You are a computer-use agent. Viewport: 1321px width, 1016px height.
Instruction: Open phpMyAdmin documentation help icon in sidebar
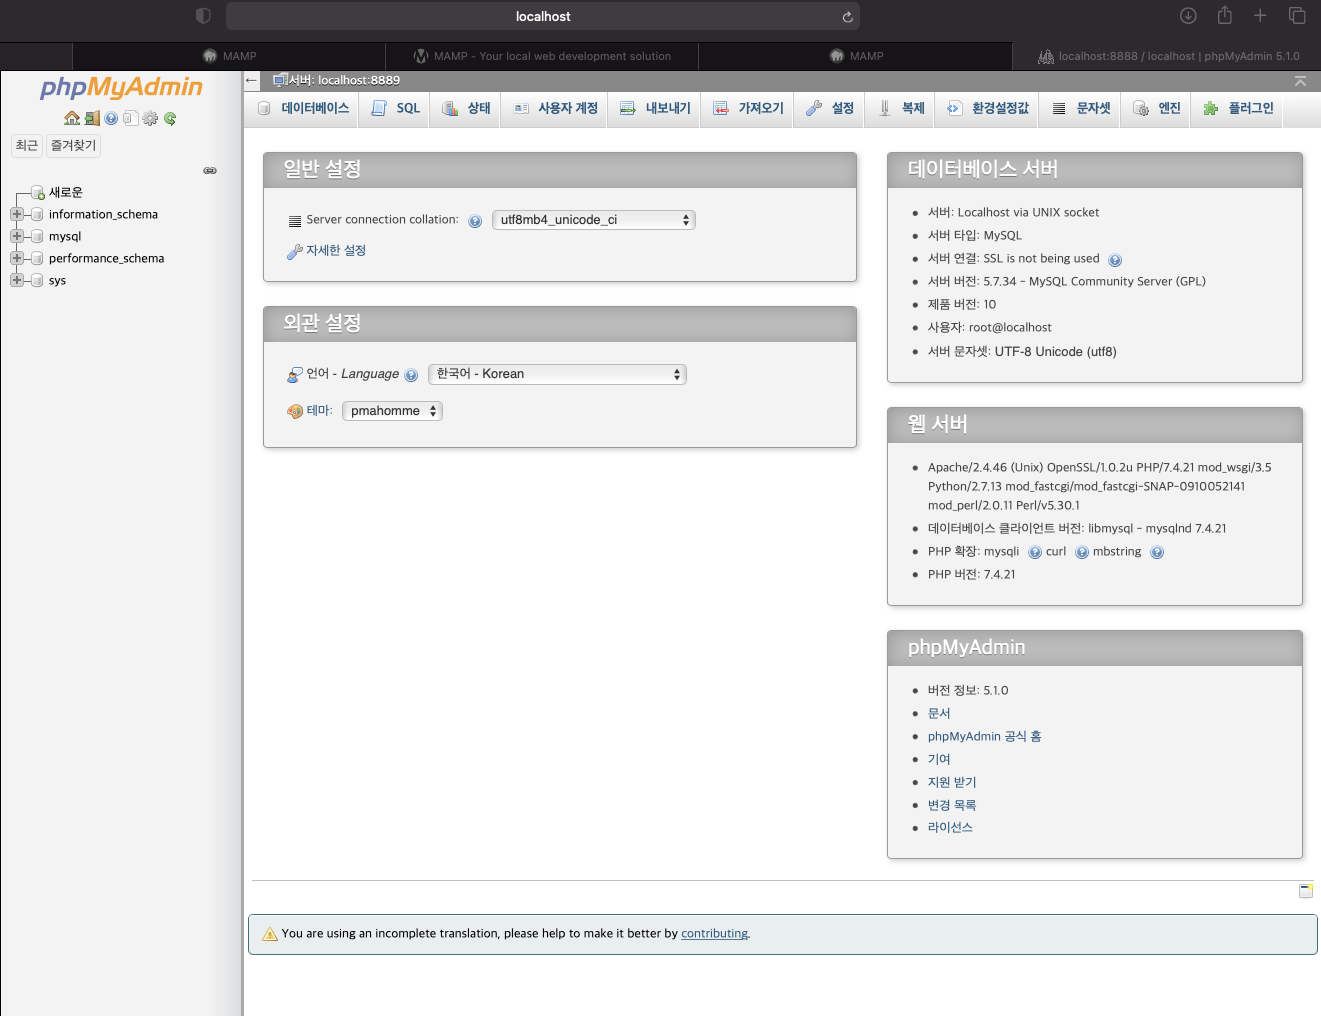(111, 118)
